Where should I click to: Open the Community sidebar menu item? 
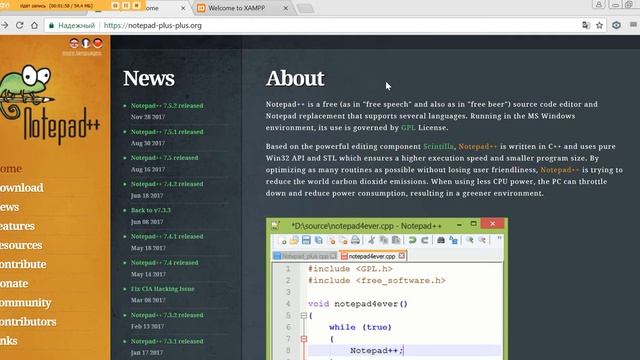25,302
